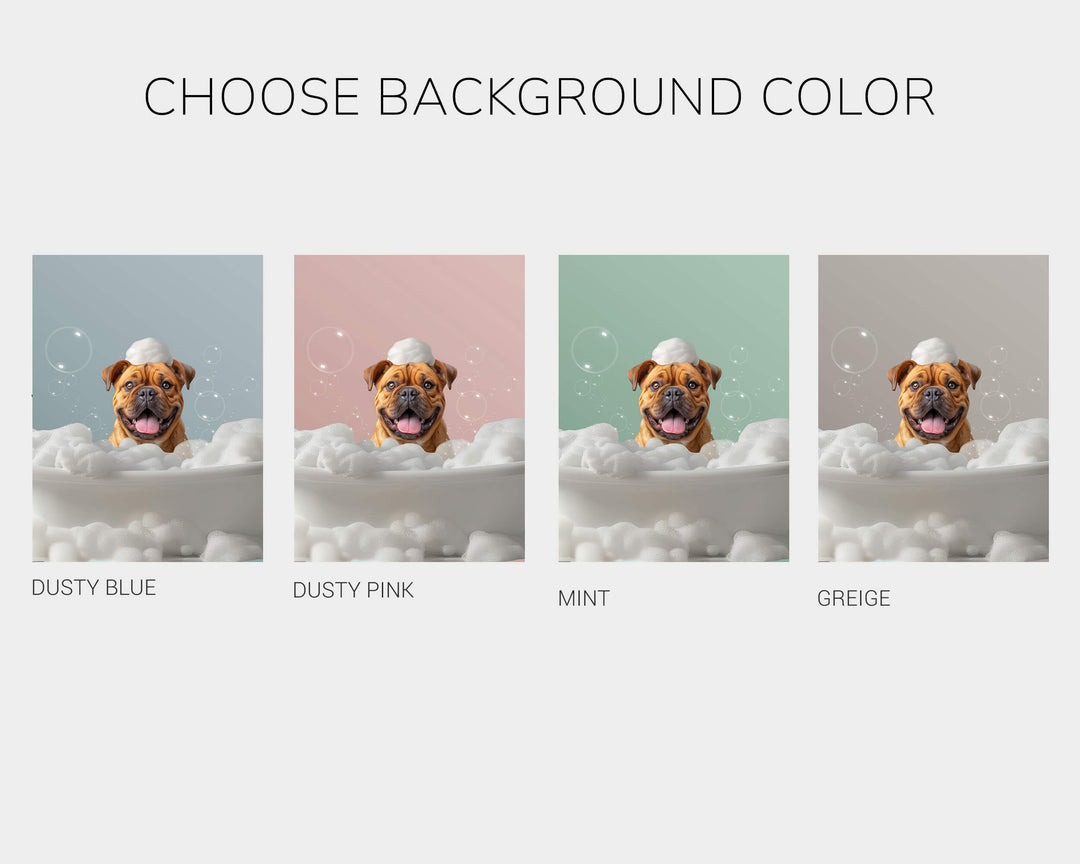This screenshot has width=1080, height=864.
Task: Select the Dusty Blue background thumbnail
Action: (147, 408)
